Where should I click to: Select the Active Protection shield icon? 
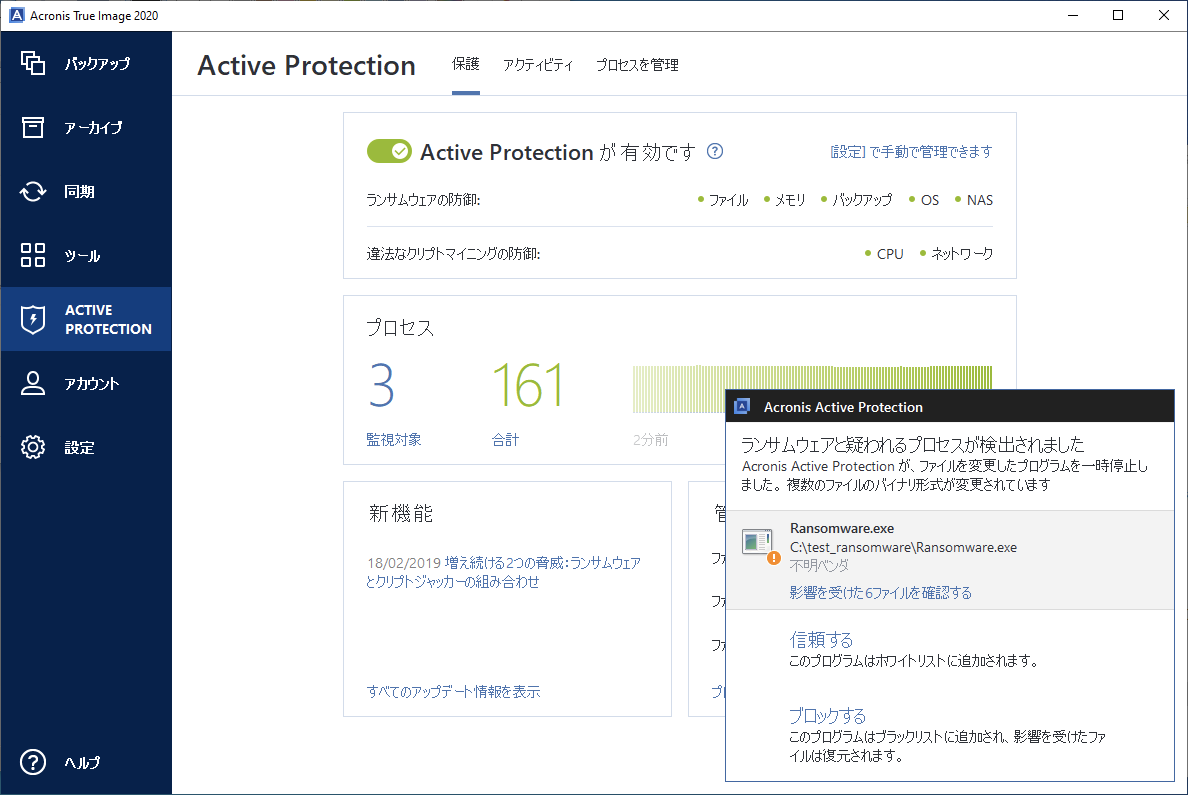click(33, 319)
